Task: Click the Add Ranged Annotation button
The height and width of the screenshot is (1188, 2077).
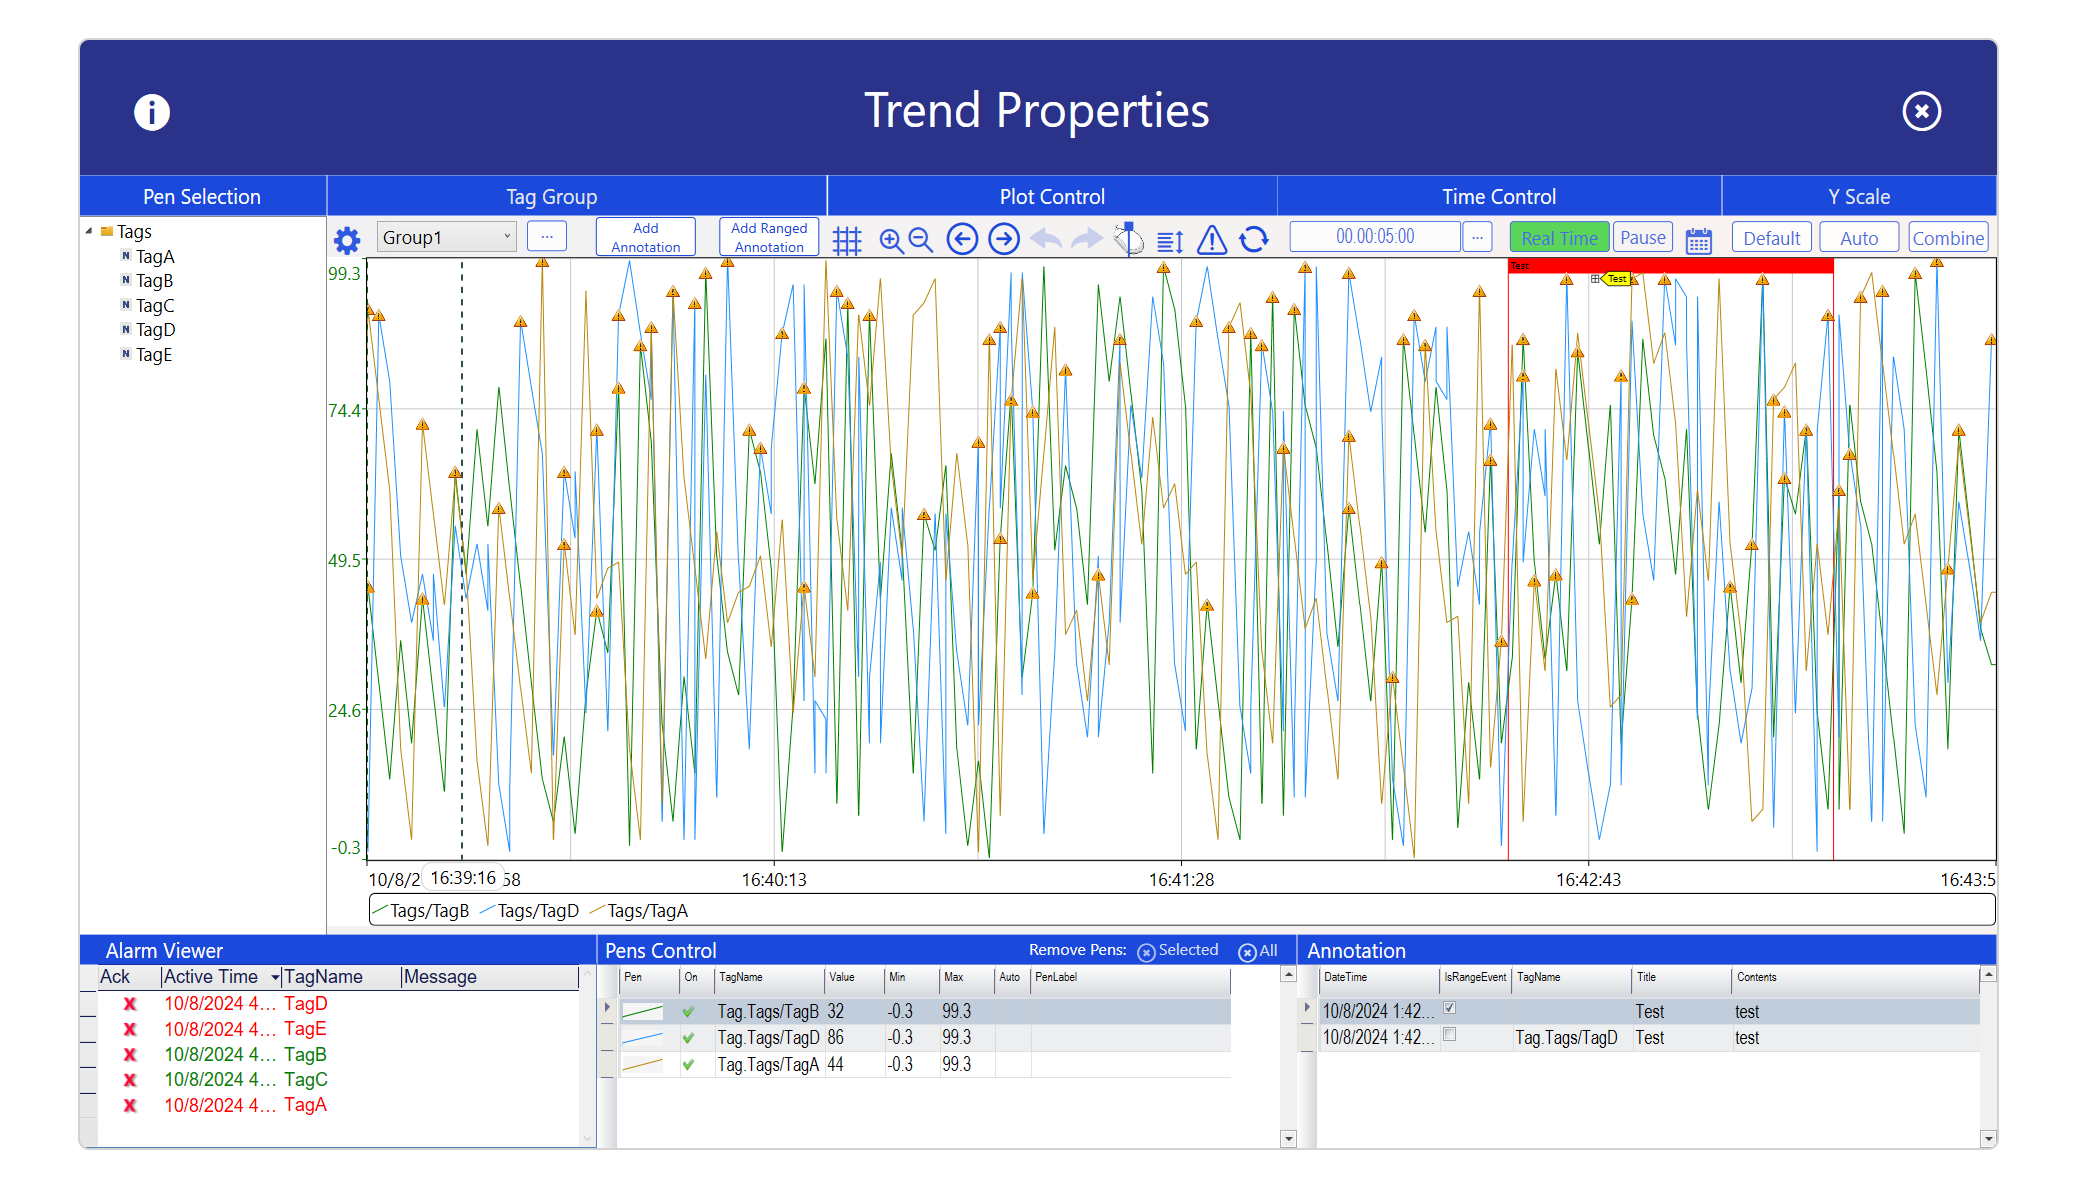Action: [768, 238]
